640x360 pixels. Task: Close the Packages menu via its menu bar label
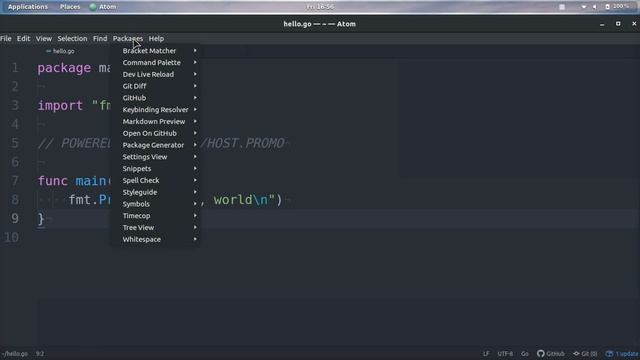coord(128,38)
